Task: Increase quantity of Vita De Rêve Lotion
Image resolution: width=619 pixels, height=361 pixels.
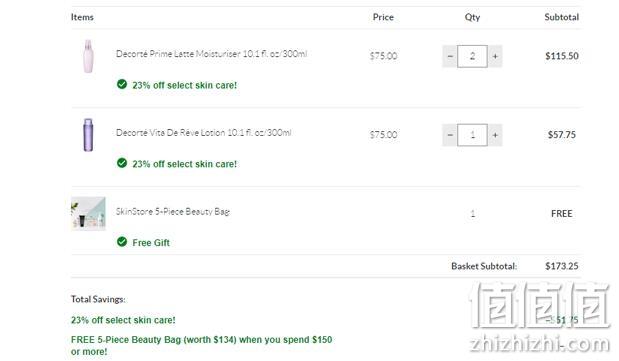Action: coord(495,135)
